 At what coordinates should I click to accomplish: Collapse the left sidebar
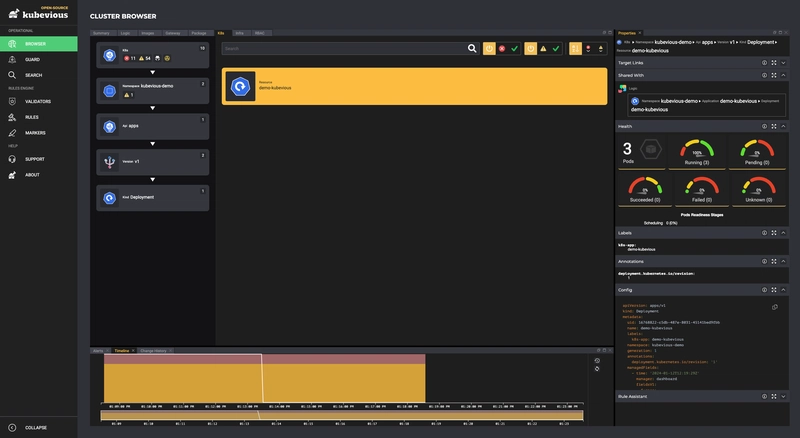click(x=35, y=427)
